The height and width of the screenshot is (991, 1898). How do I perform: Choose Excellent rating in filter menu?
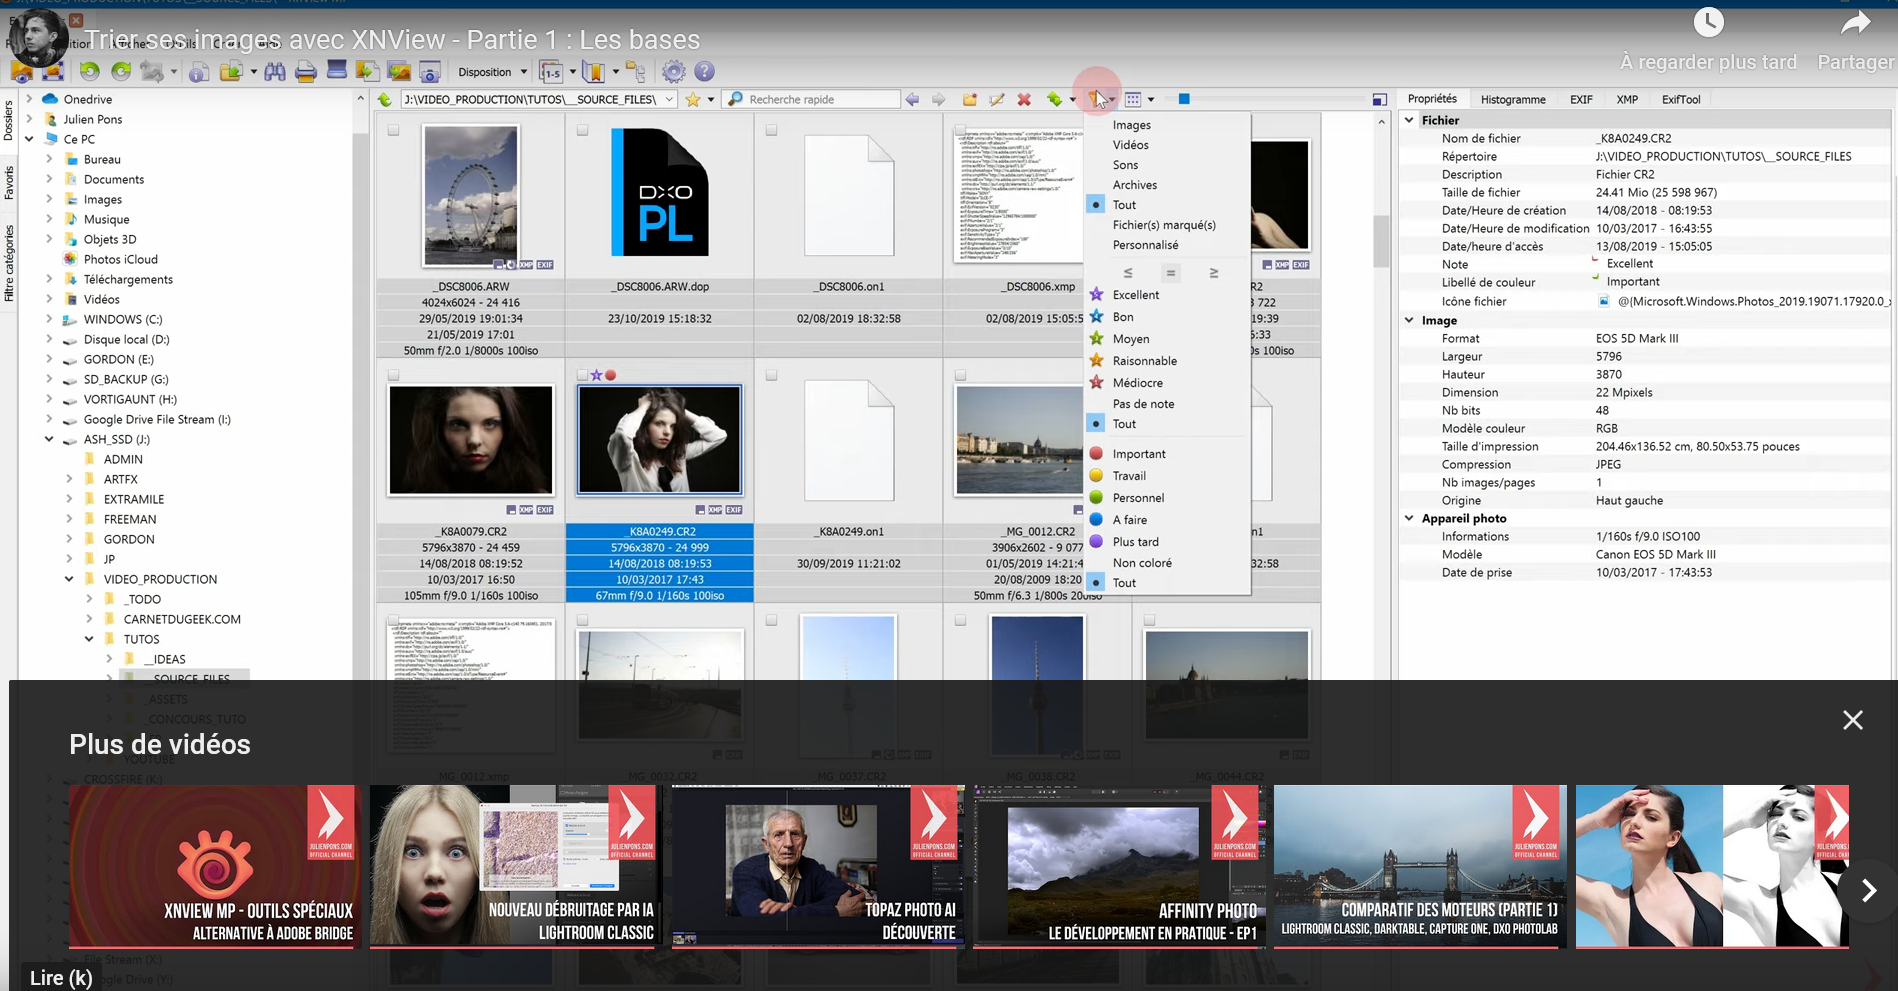pos(1135,295)
